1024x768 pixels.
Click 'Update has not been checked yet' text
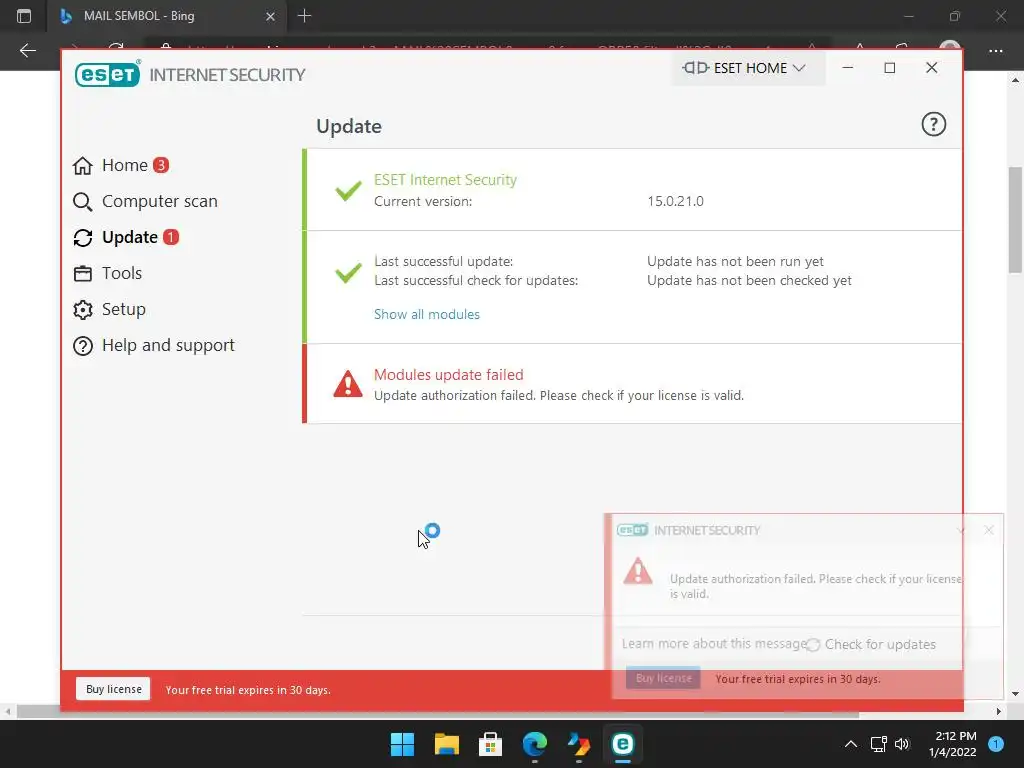[749, 280]
